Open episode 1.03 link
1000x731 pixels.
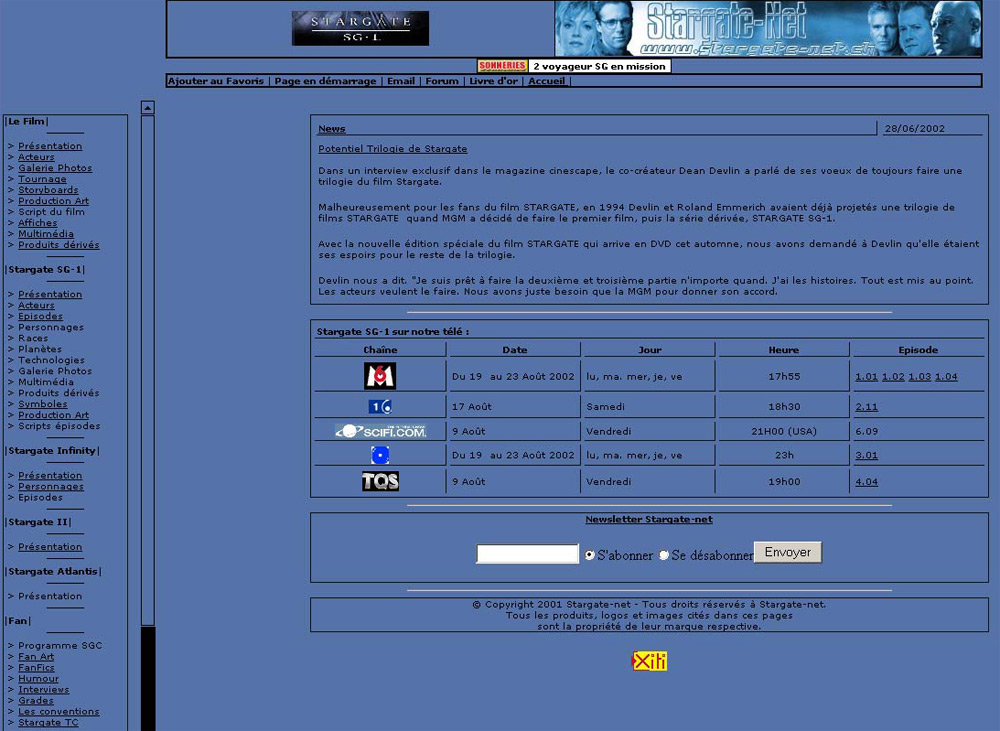pyautogui.click(x=920, y=376)
